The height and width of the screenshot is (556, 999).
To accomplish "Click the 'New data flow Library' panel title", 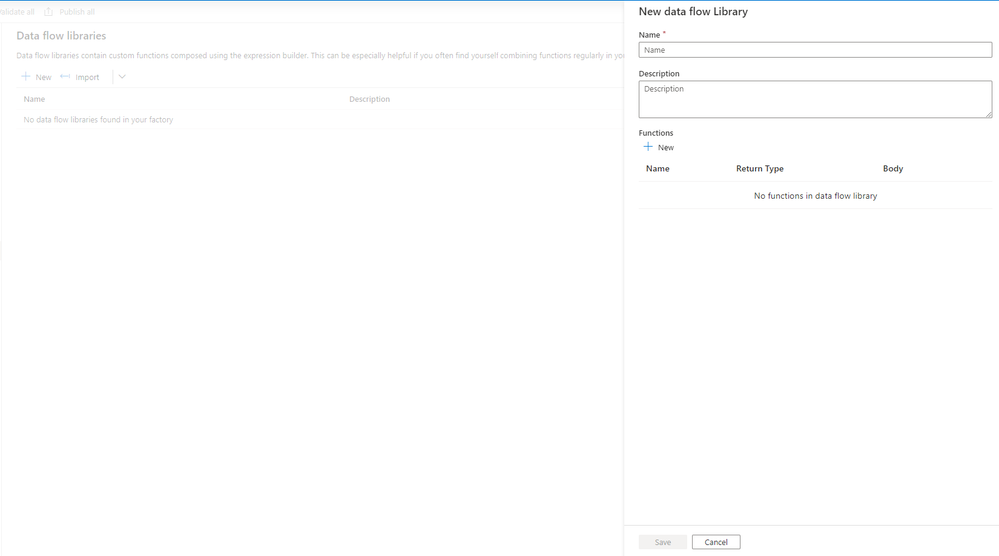I will point(693,11).
